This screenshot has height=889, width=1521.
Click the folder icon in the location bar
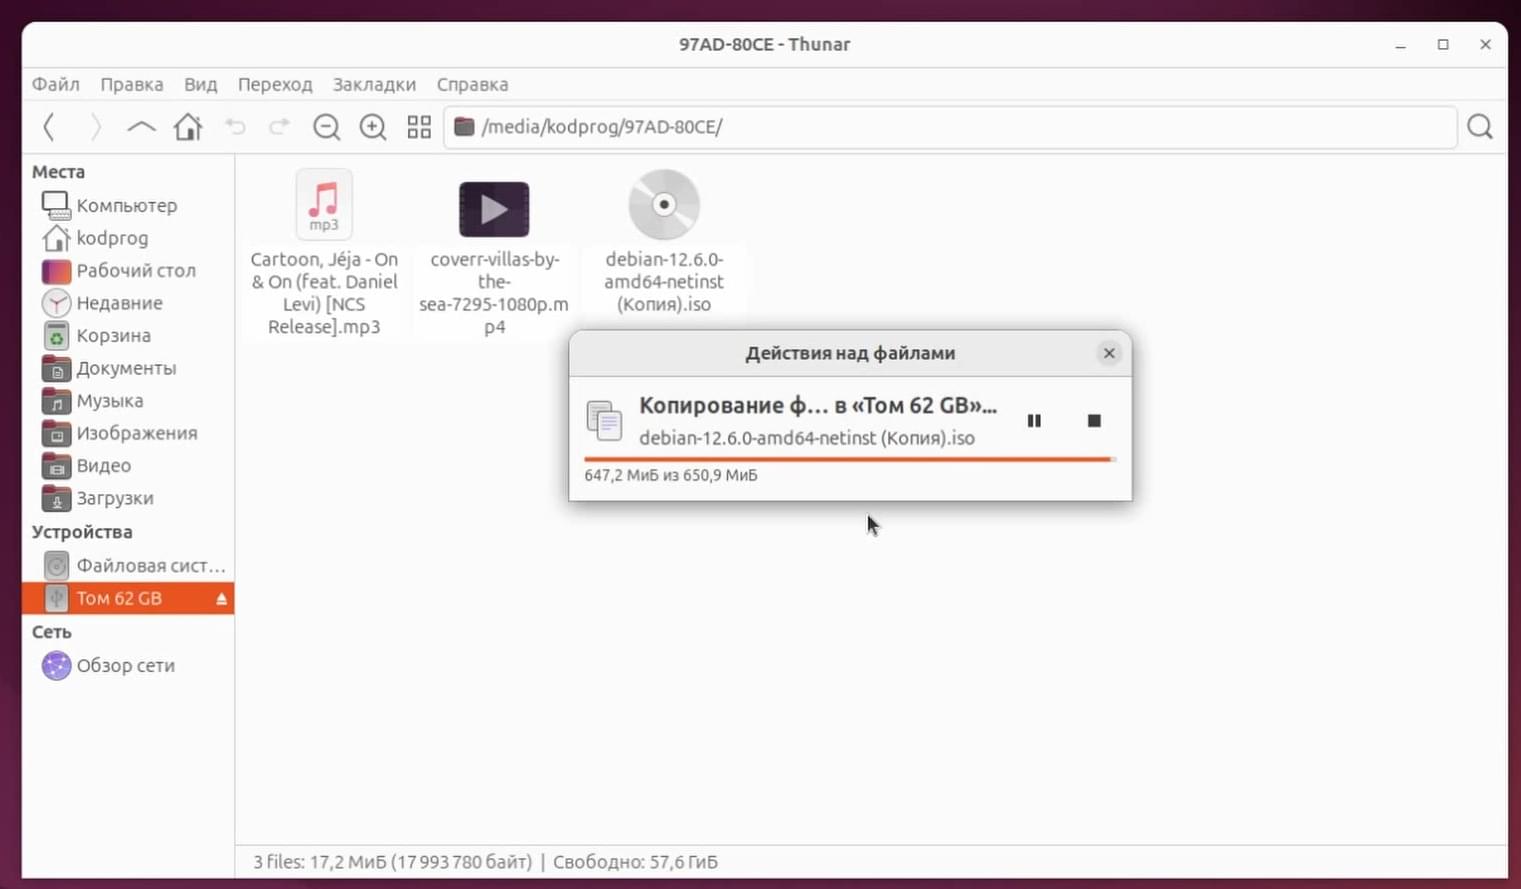coord(464,127)
